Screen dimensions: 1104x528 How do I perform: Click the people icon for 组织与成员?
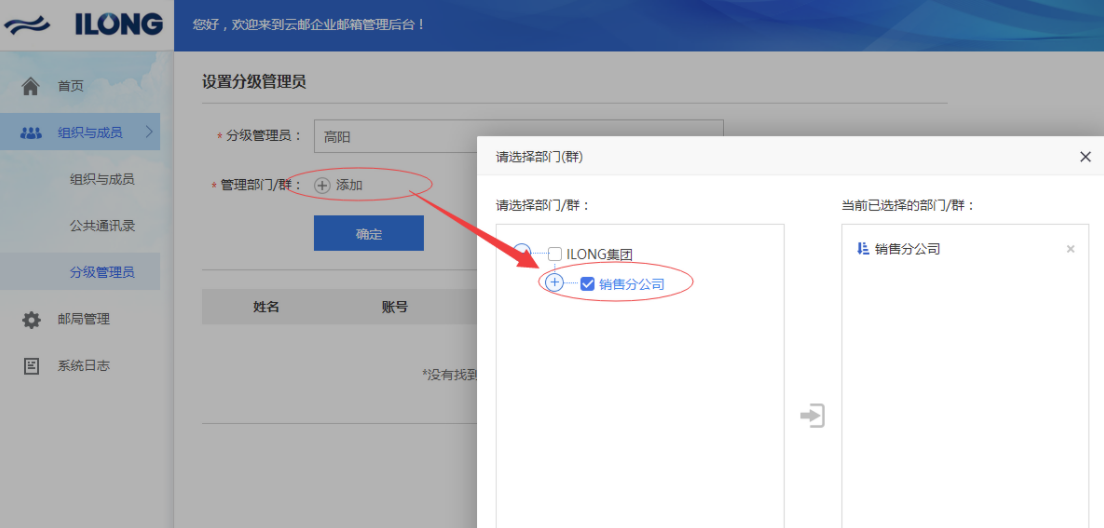(x=31, y=132)
